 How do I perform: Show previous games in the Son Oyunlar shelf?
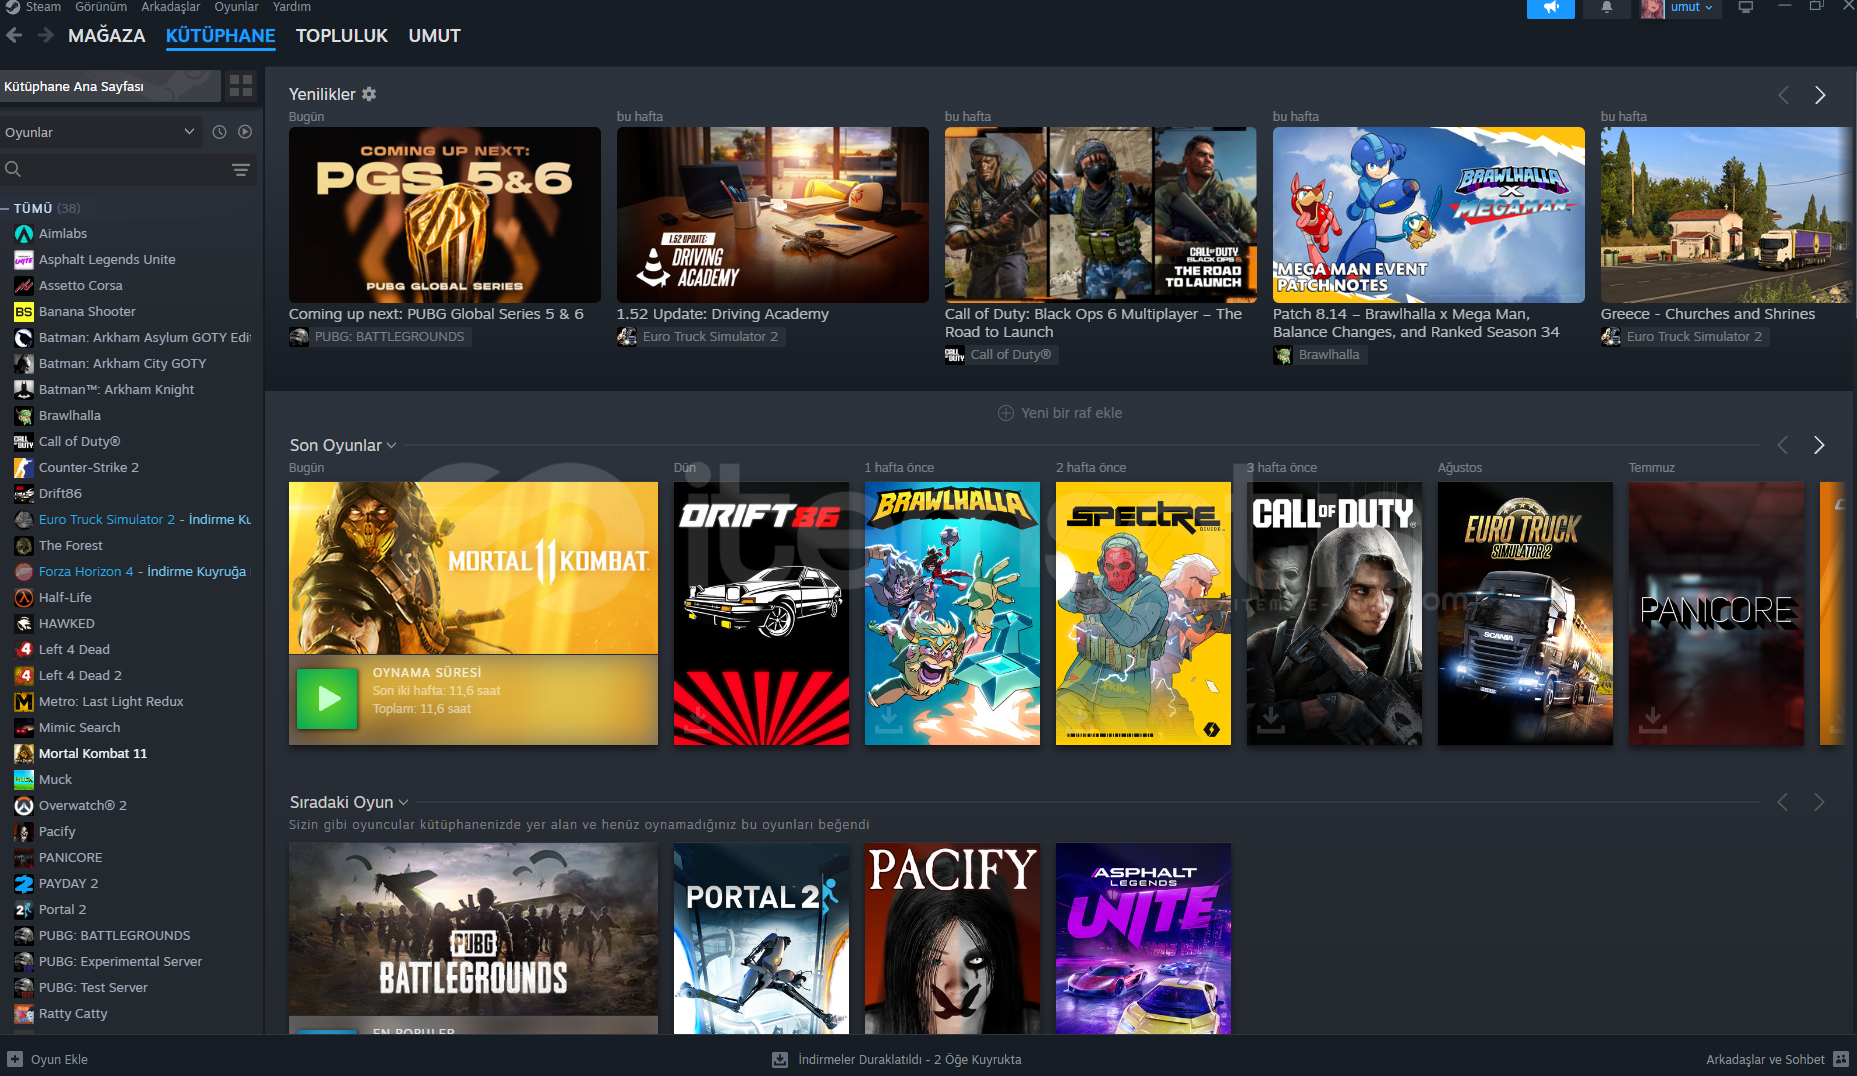(x=1782, y=445)
